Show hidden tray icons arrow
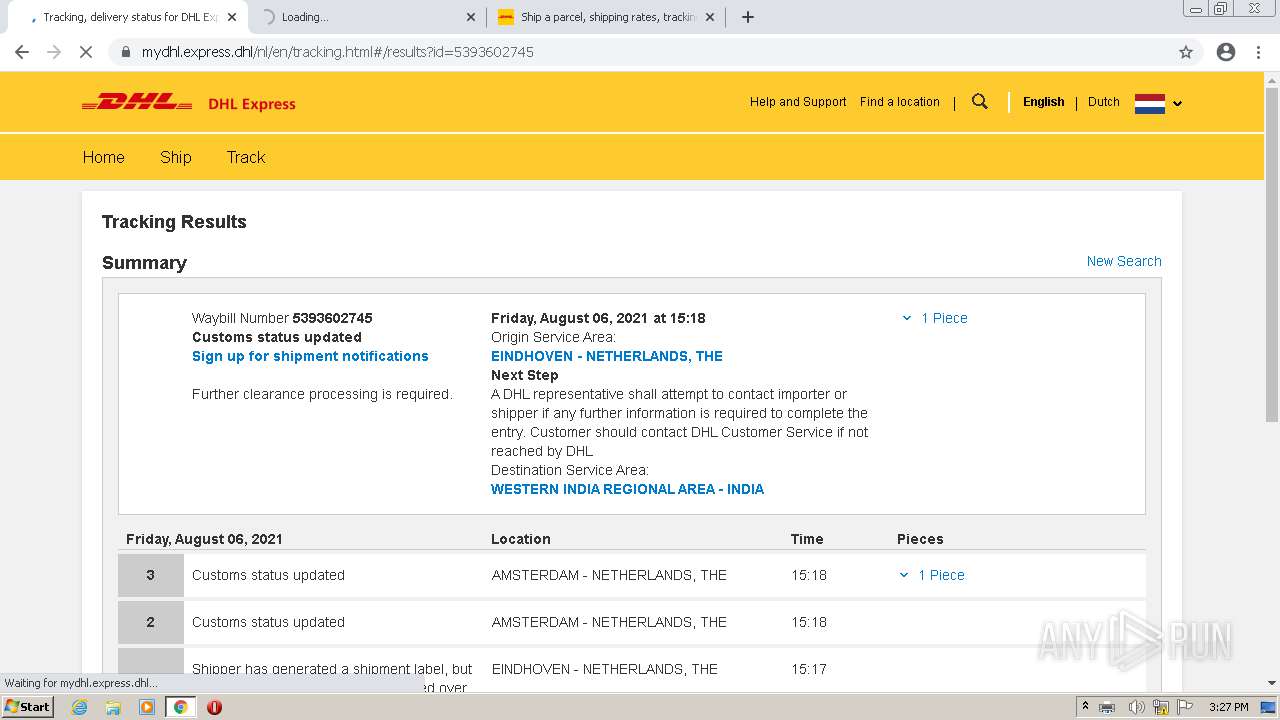This screenshot has width=1280, height=720. (1085, 707)
